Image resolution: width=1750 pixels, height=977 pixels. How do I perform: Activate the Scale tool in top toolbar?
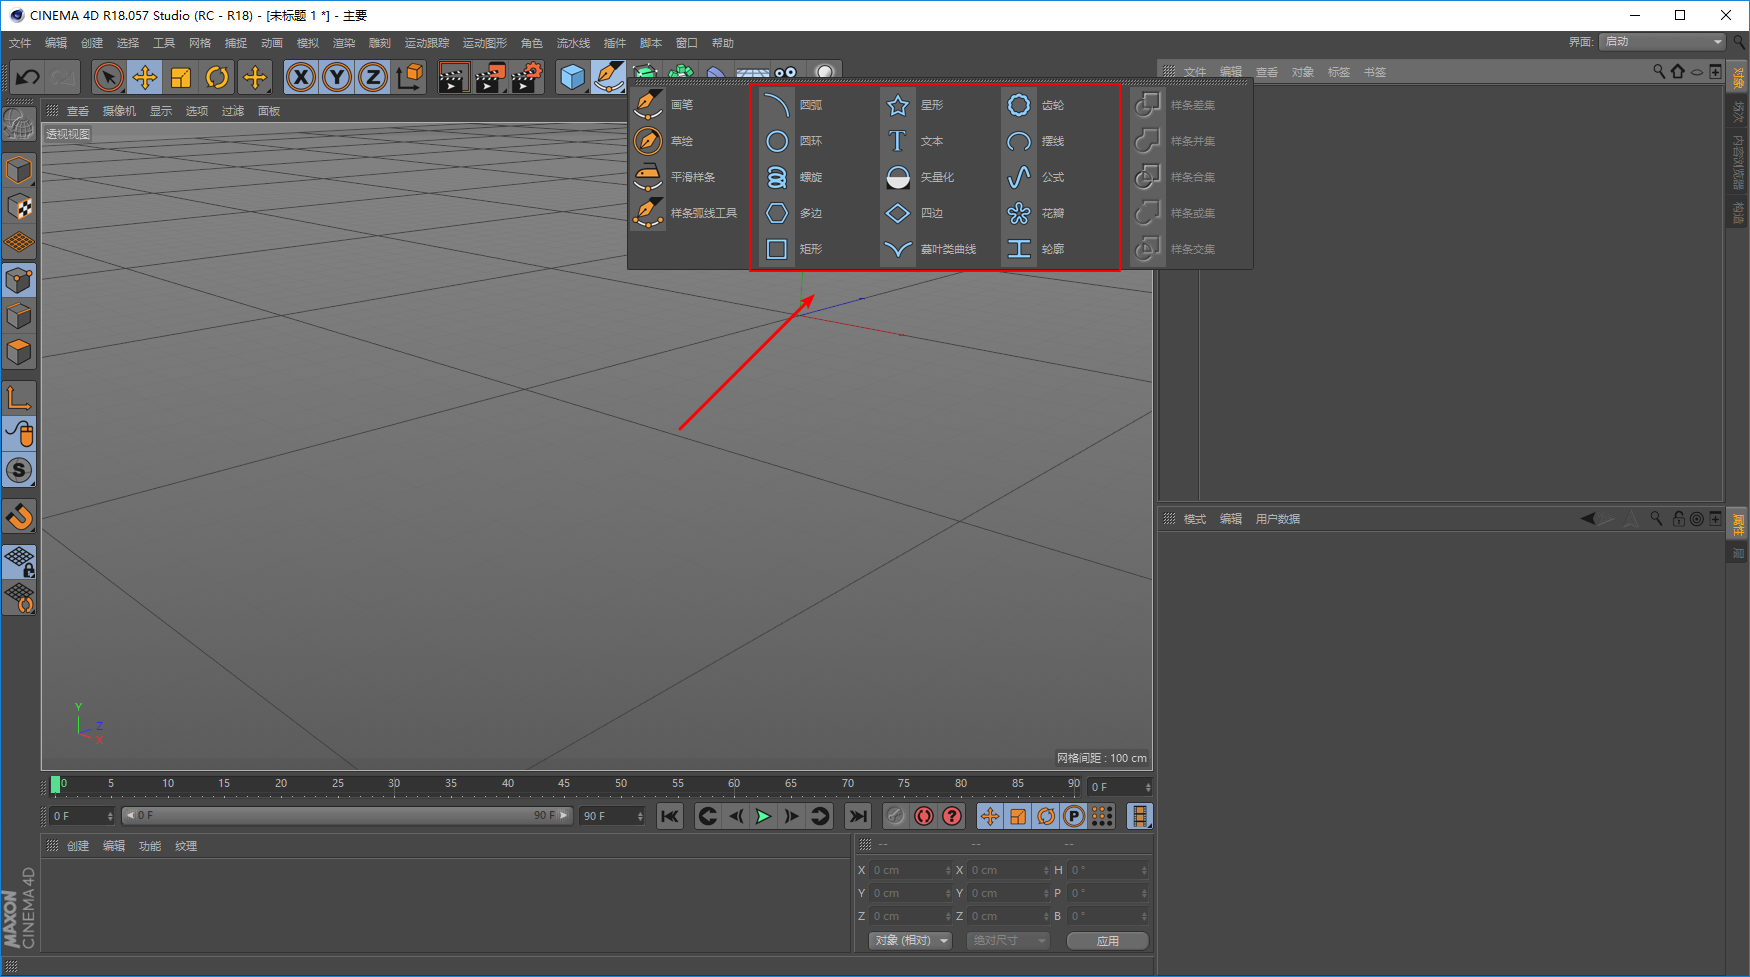[x=181, y=77]
